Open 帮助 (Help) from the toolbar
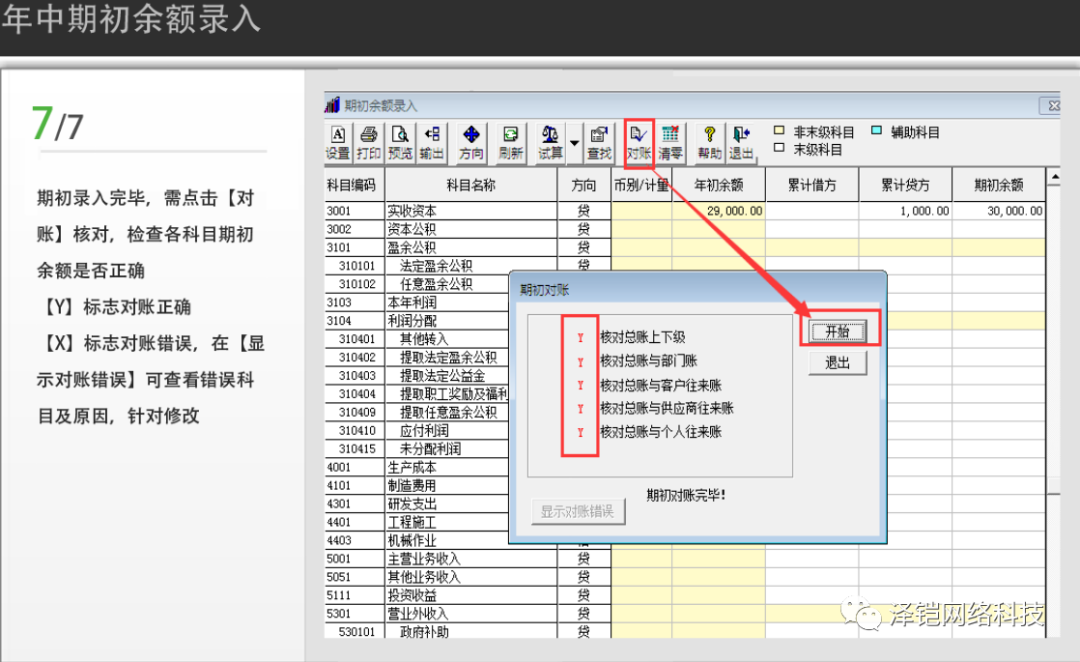Screen dimensions: 1080x662 click(710, 142)
